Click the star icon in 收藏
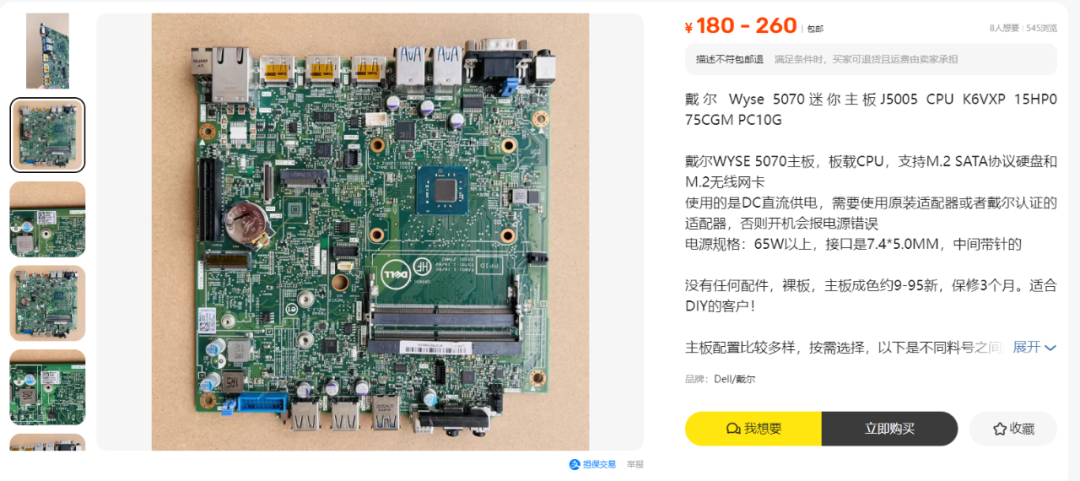Screen dimensions: 1080x481 [x=999, y=429]
